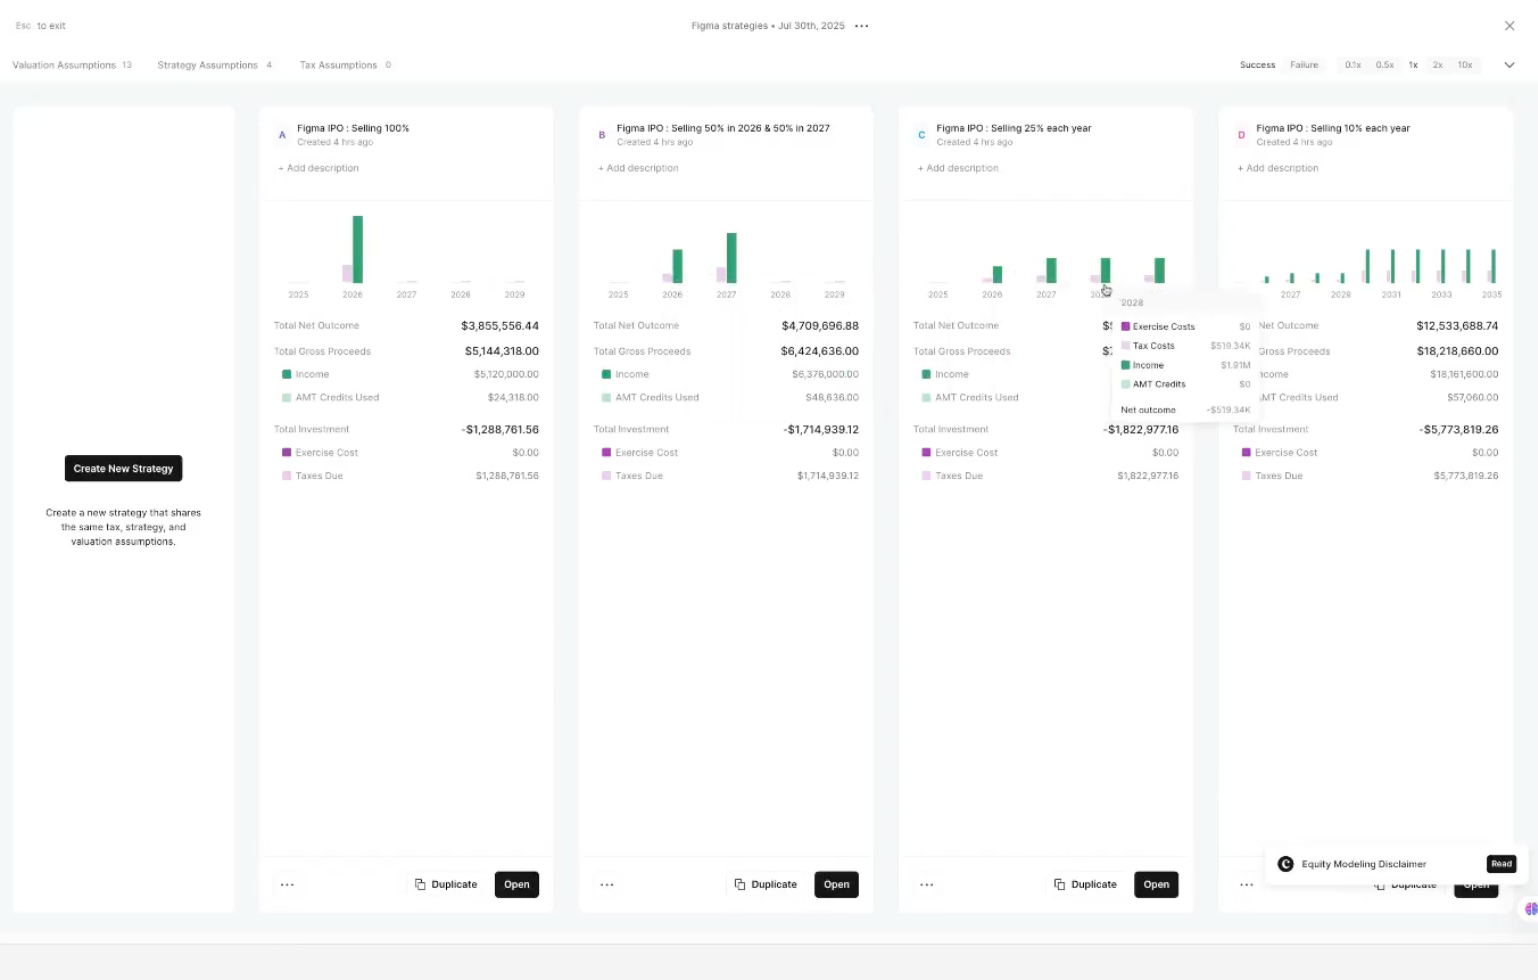1538x980 pixels.
Task: Open the Strategy Assumptions tab
Action: click(x=214, y=65)
